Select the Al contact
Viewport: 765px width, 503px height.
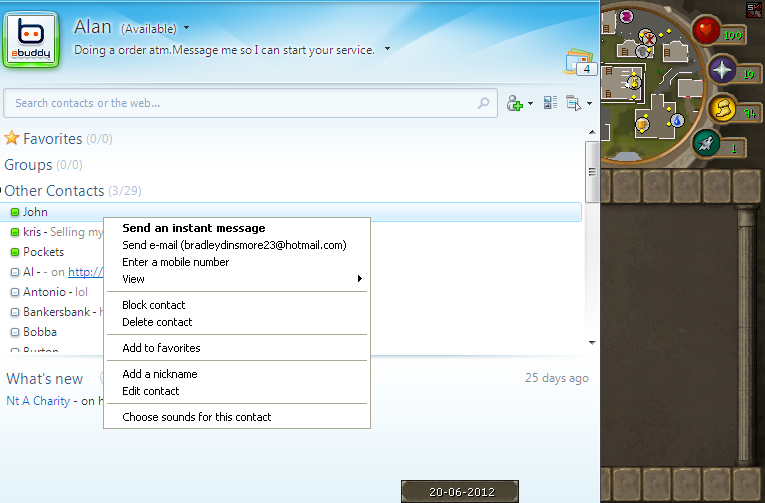(x=28, y=272)
